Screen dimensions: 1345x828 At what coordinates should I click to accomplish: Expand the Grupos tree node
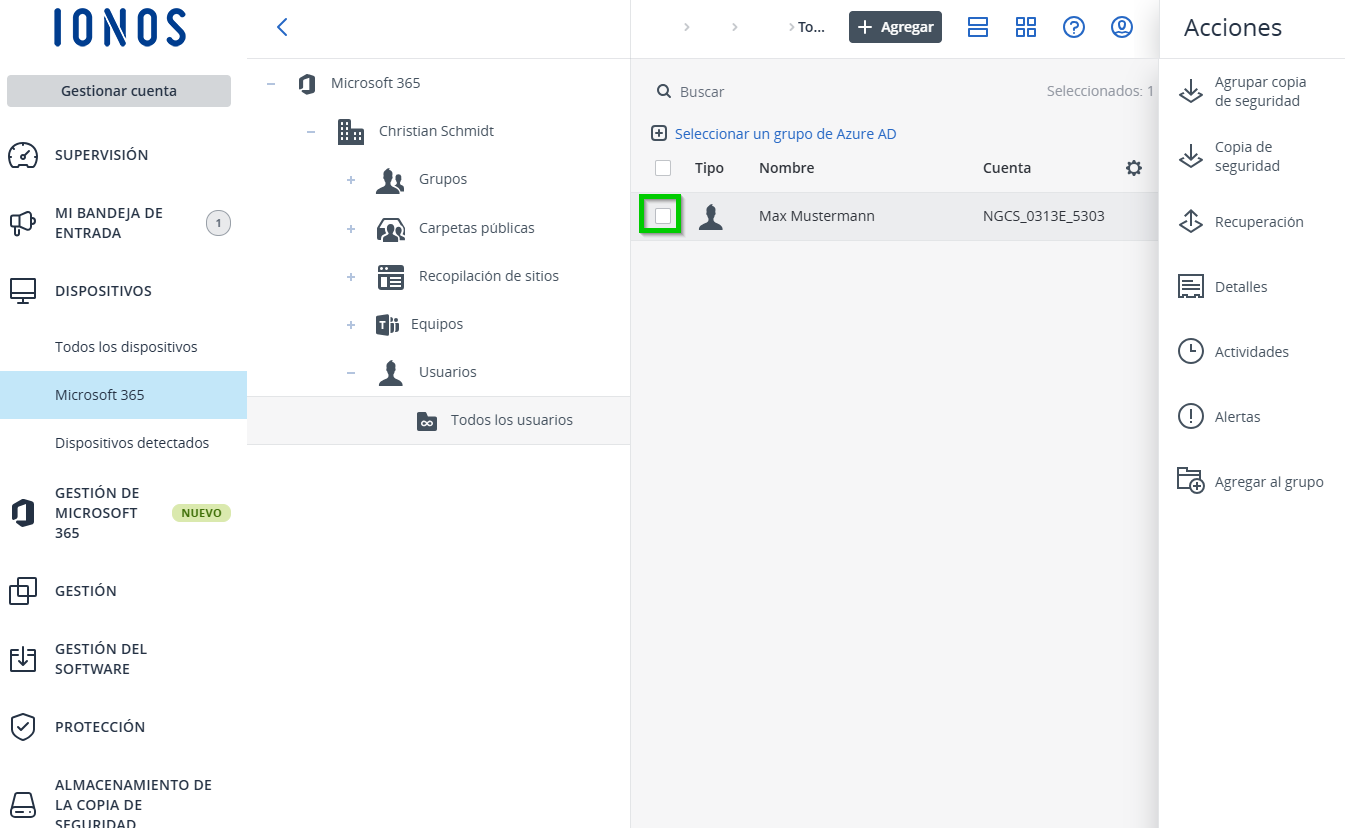click(351, 180)
